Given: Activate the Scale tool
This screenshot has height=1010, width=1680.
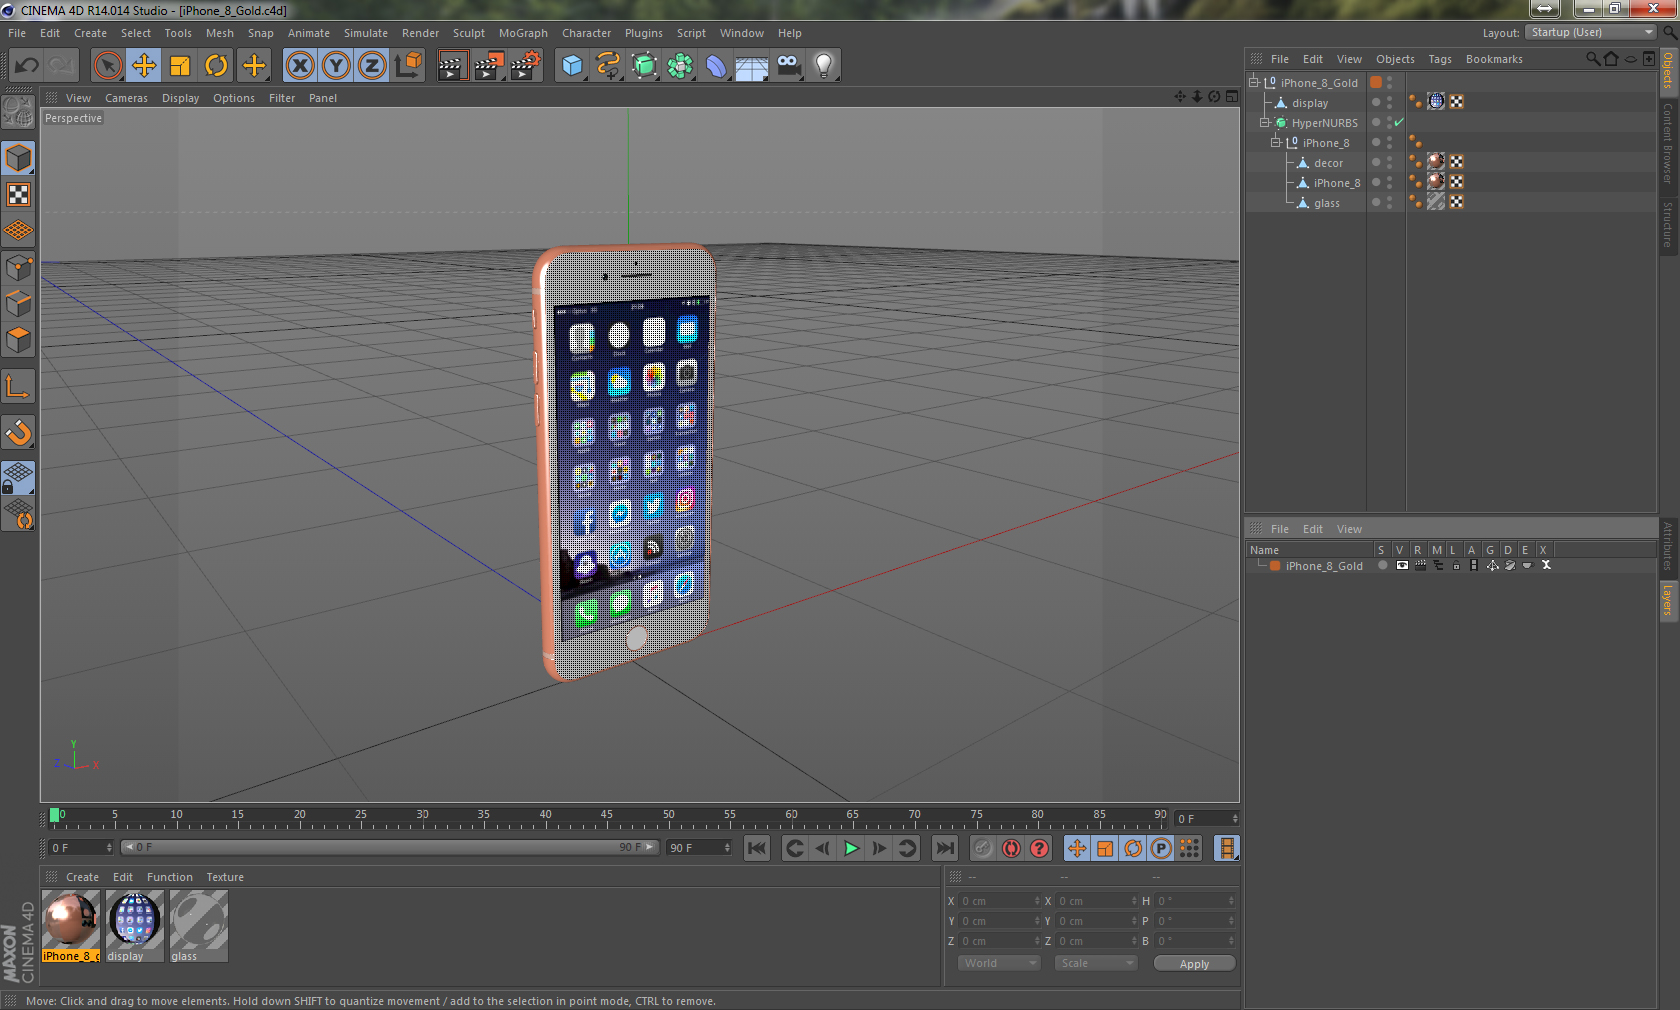Looking at the screenshot, I should point(180,66).
